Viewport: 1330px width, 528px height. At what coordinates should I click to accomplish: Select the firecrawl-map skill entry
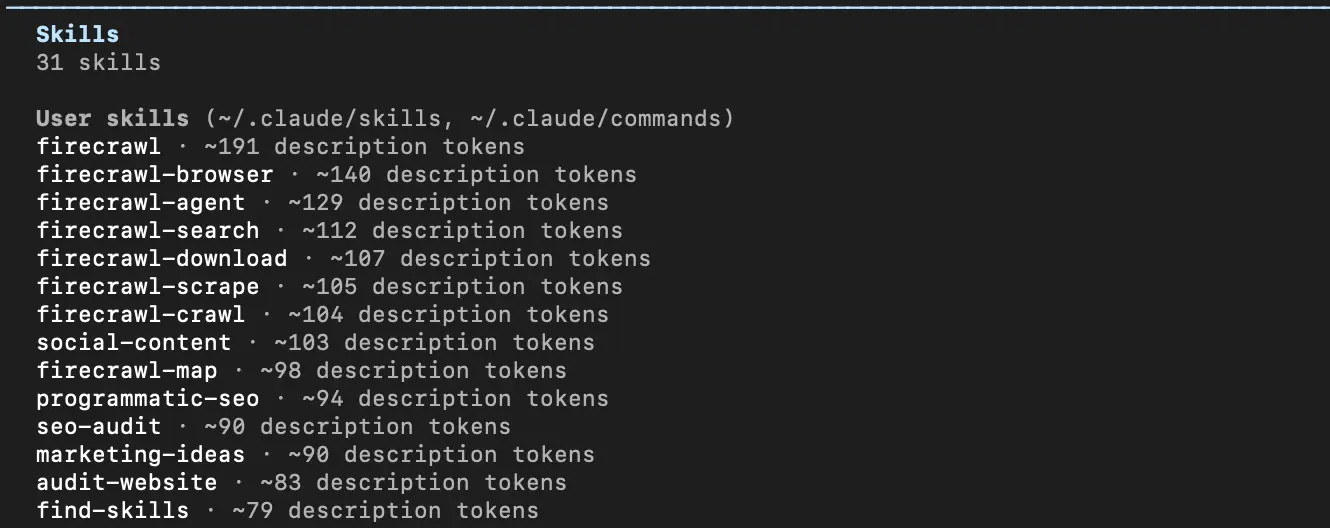tap(126, 370)
